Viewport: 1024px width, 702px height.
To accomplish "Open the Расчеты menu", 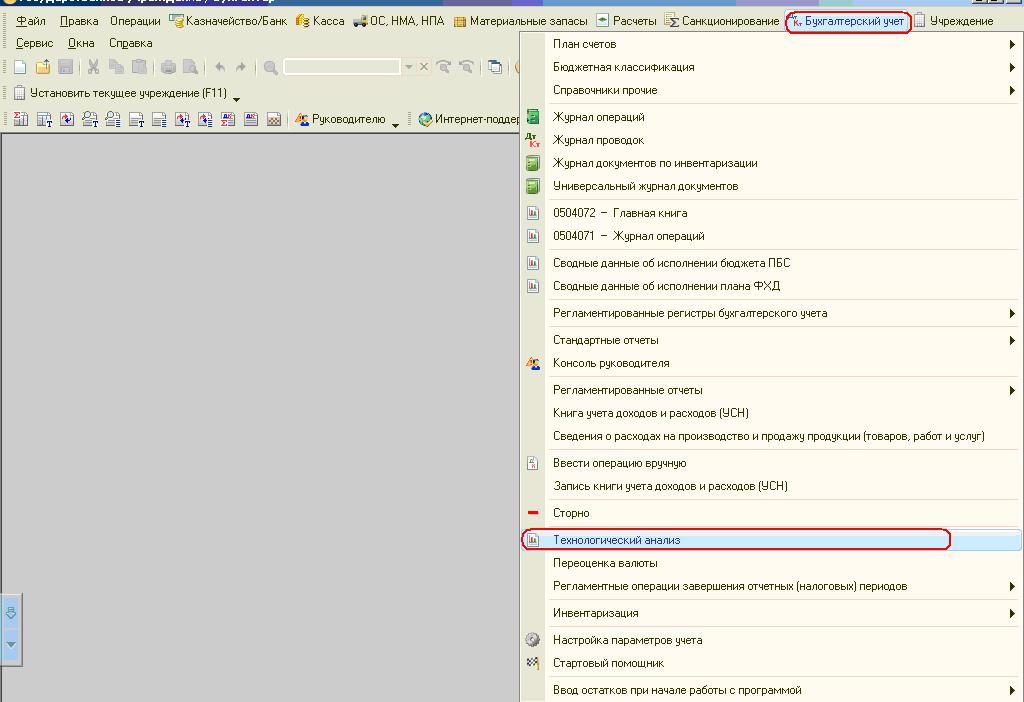I will click(626, 21).
